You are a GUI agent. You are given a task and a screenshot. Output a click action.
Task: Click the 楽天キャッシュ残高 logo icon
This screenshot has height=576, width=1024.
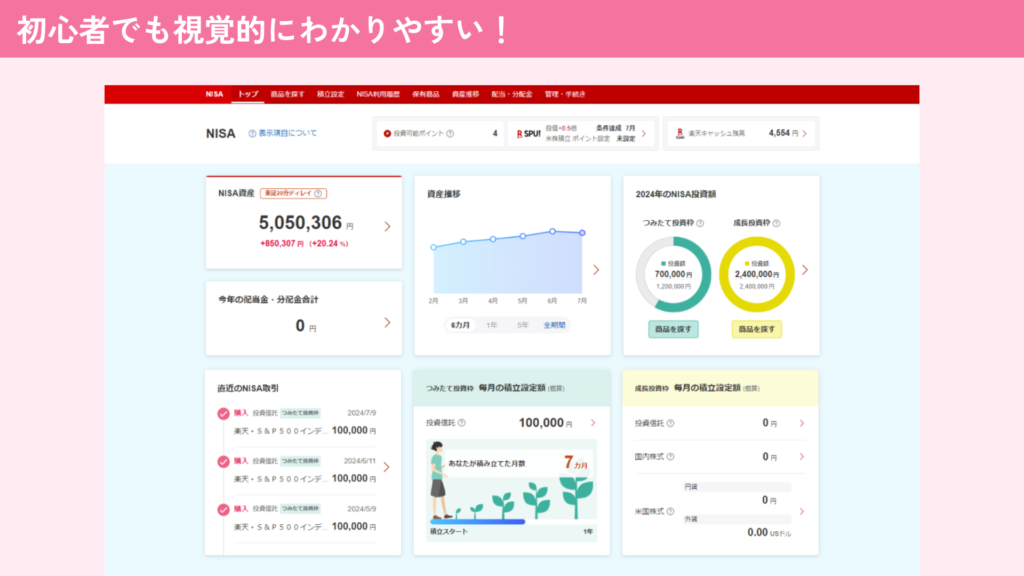tap(680, 133)
